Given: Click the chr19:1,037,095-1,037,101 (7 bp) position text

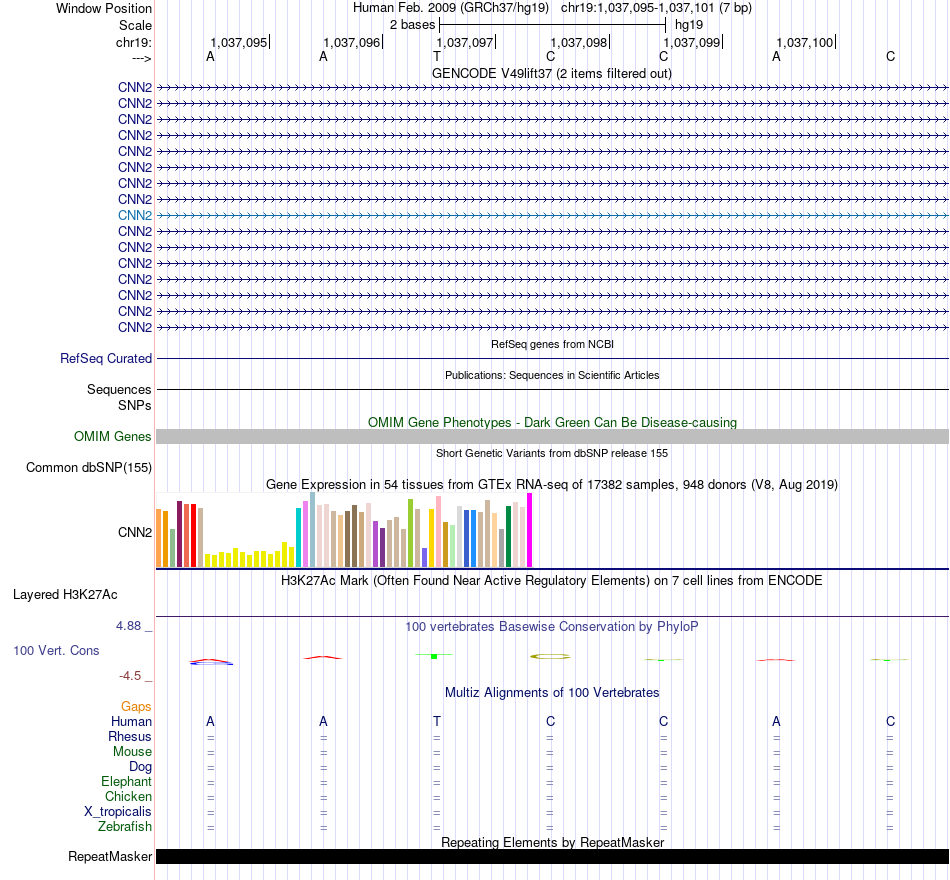Looking at the screenshot, I should 656,8.
